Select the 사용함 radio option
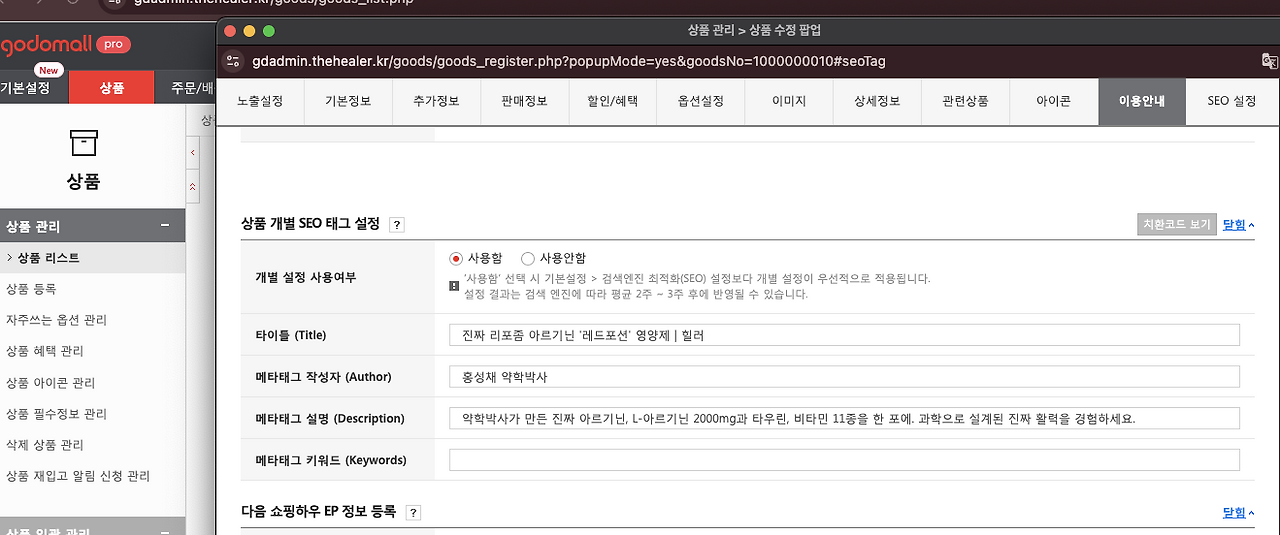The width and height of the screenshot is (1280, 535). [457, 258]
